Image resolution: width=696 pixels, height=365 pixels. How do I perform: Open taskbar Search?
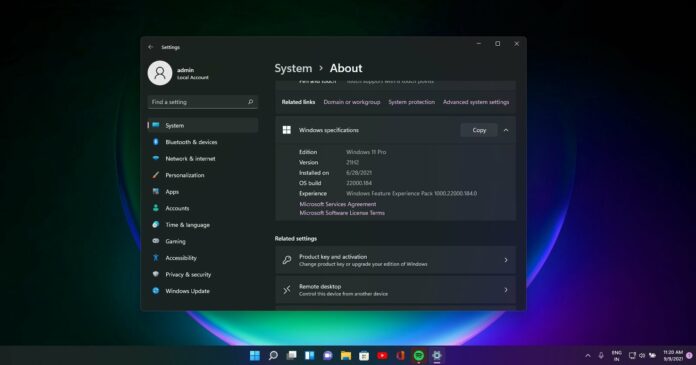point(273,355)
